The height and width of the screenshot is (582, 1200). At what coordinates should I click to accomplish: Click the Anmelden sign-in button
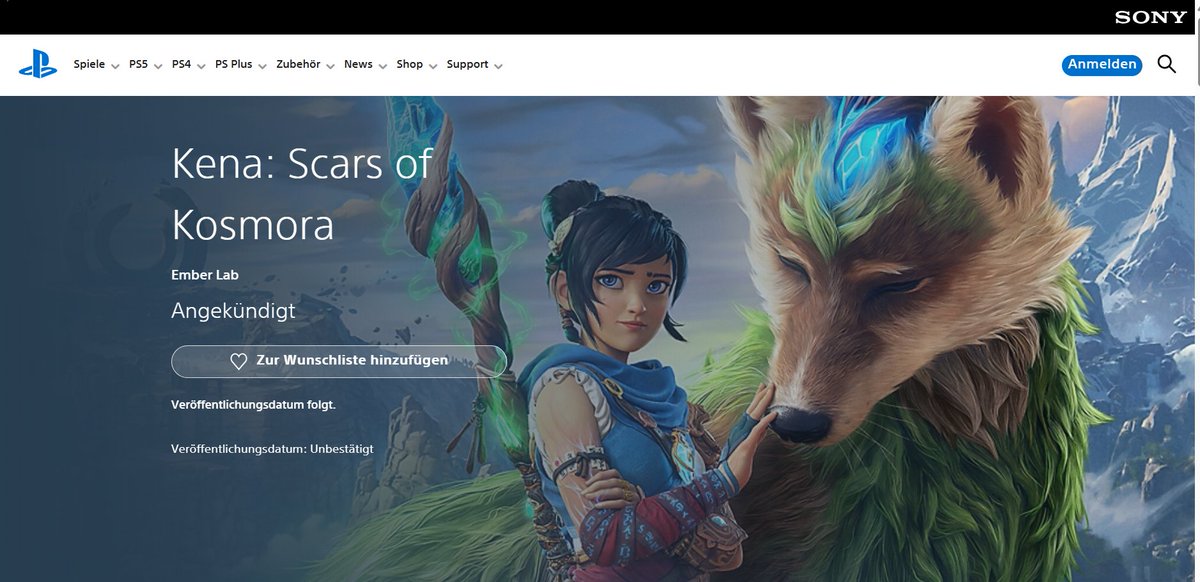pyautogui.click(x=1102, y=64)
